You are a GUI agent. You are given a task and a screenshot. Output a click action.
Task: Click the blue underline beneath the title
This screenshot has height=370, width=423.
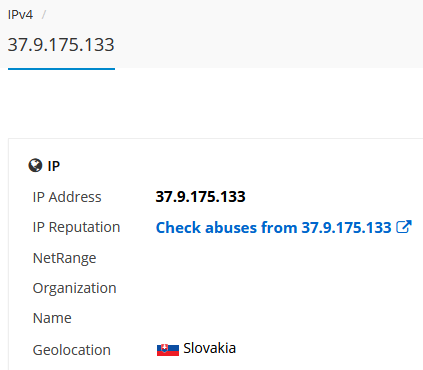[61, 69]
